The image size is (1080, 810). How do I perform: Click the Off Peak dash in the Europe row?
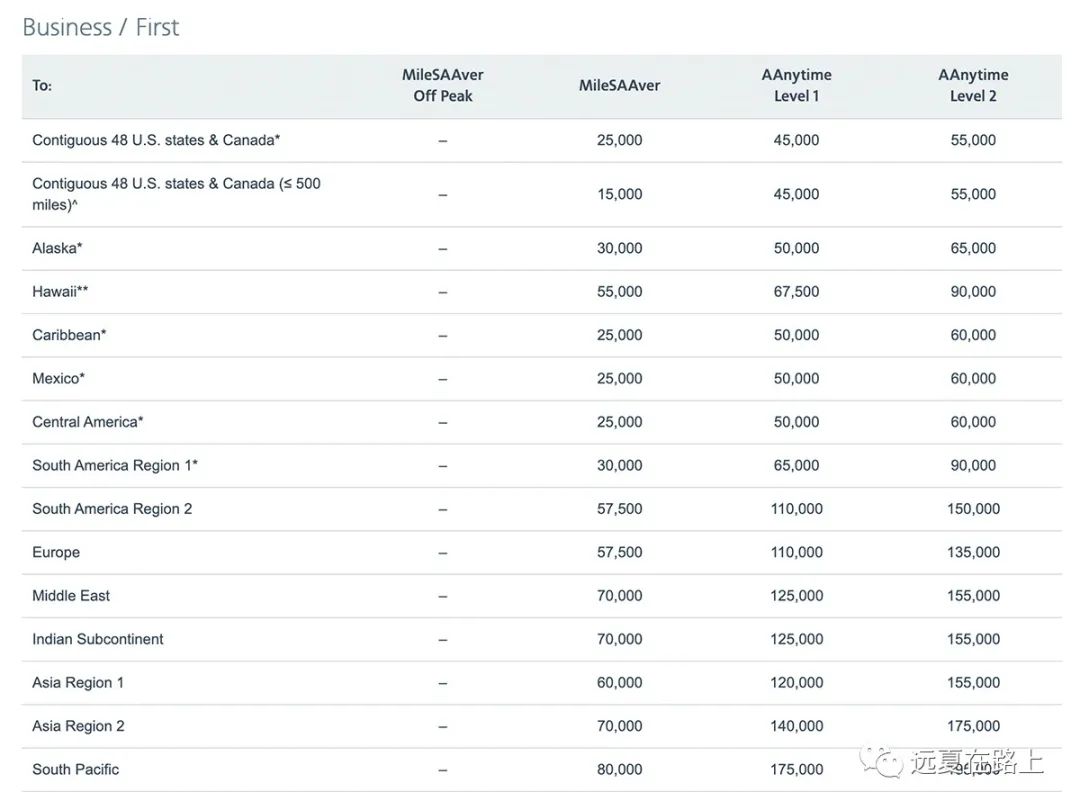click(x=443, y=552)
